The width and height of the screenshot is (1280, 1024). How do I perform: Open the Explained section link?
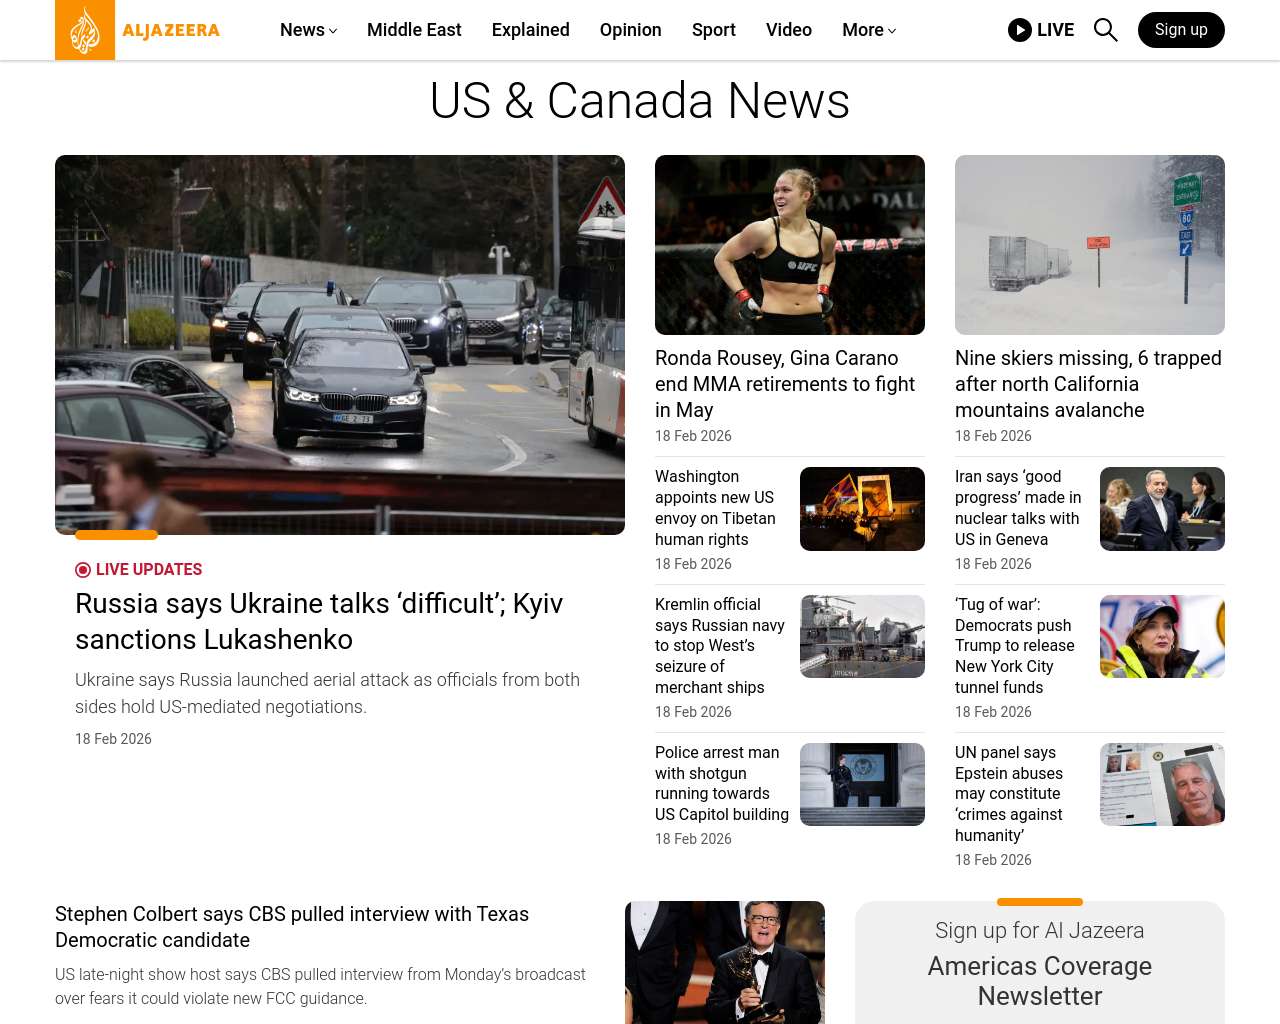click(530, 30)
